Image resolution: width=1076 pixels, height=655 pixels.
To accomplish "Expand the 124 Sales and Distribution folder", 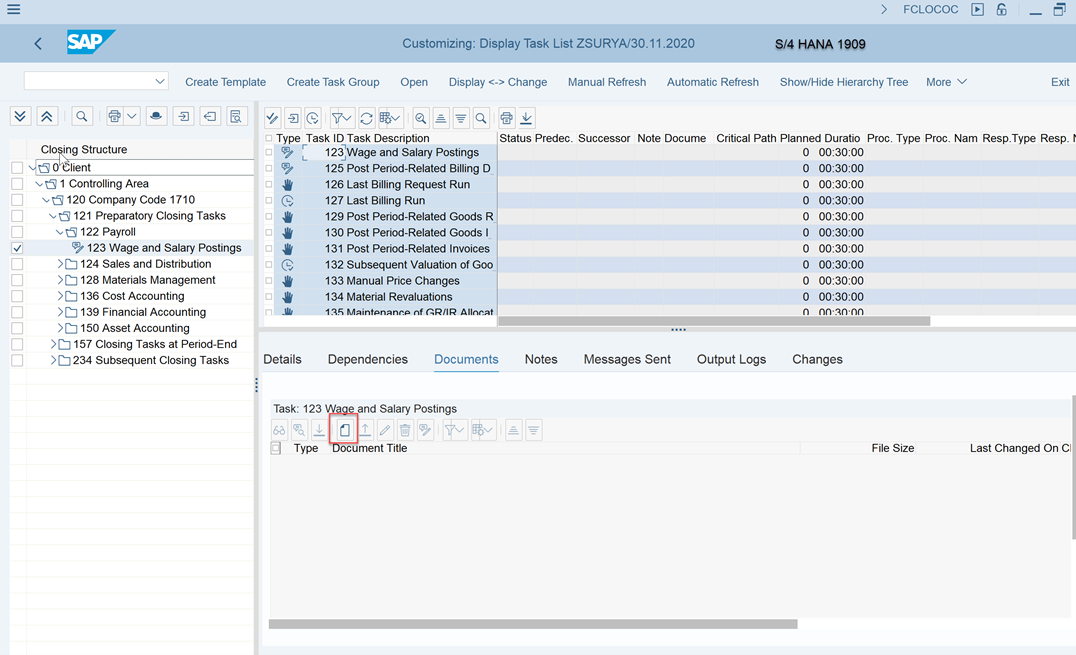I will [x=60, y=264].
